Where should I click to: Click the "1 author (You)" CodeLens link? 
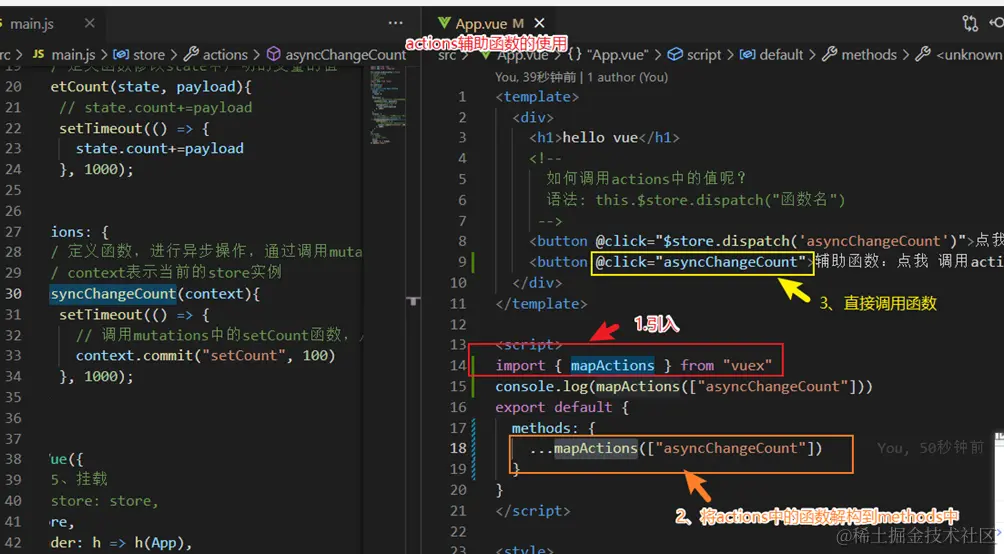(628, 77)
